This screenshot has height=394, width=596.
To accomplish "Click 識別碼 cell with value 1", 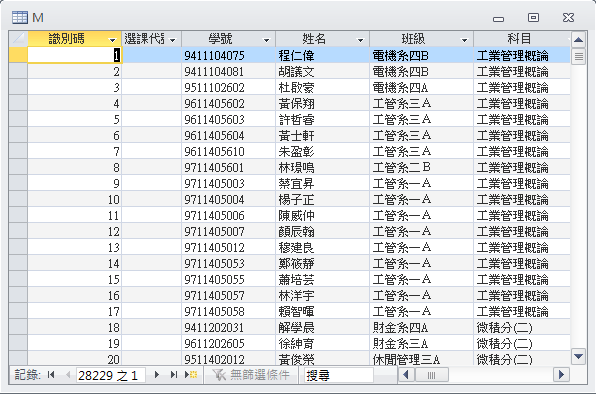I will 74,55.
